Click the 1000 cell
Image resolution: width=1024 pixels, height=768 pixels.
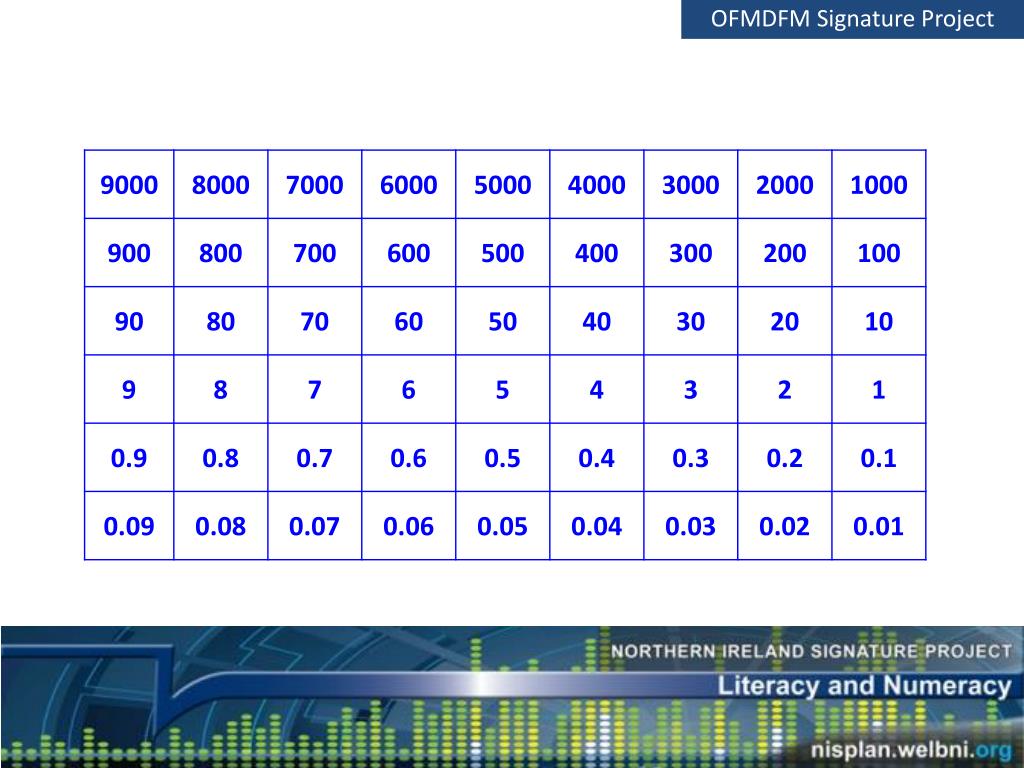(x=879, y=185)
